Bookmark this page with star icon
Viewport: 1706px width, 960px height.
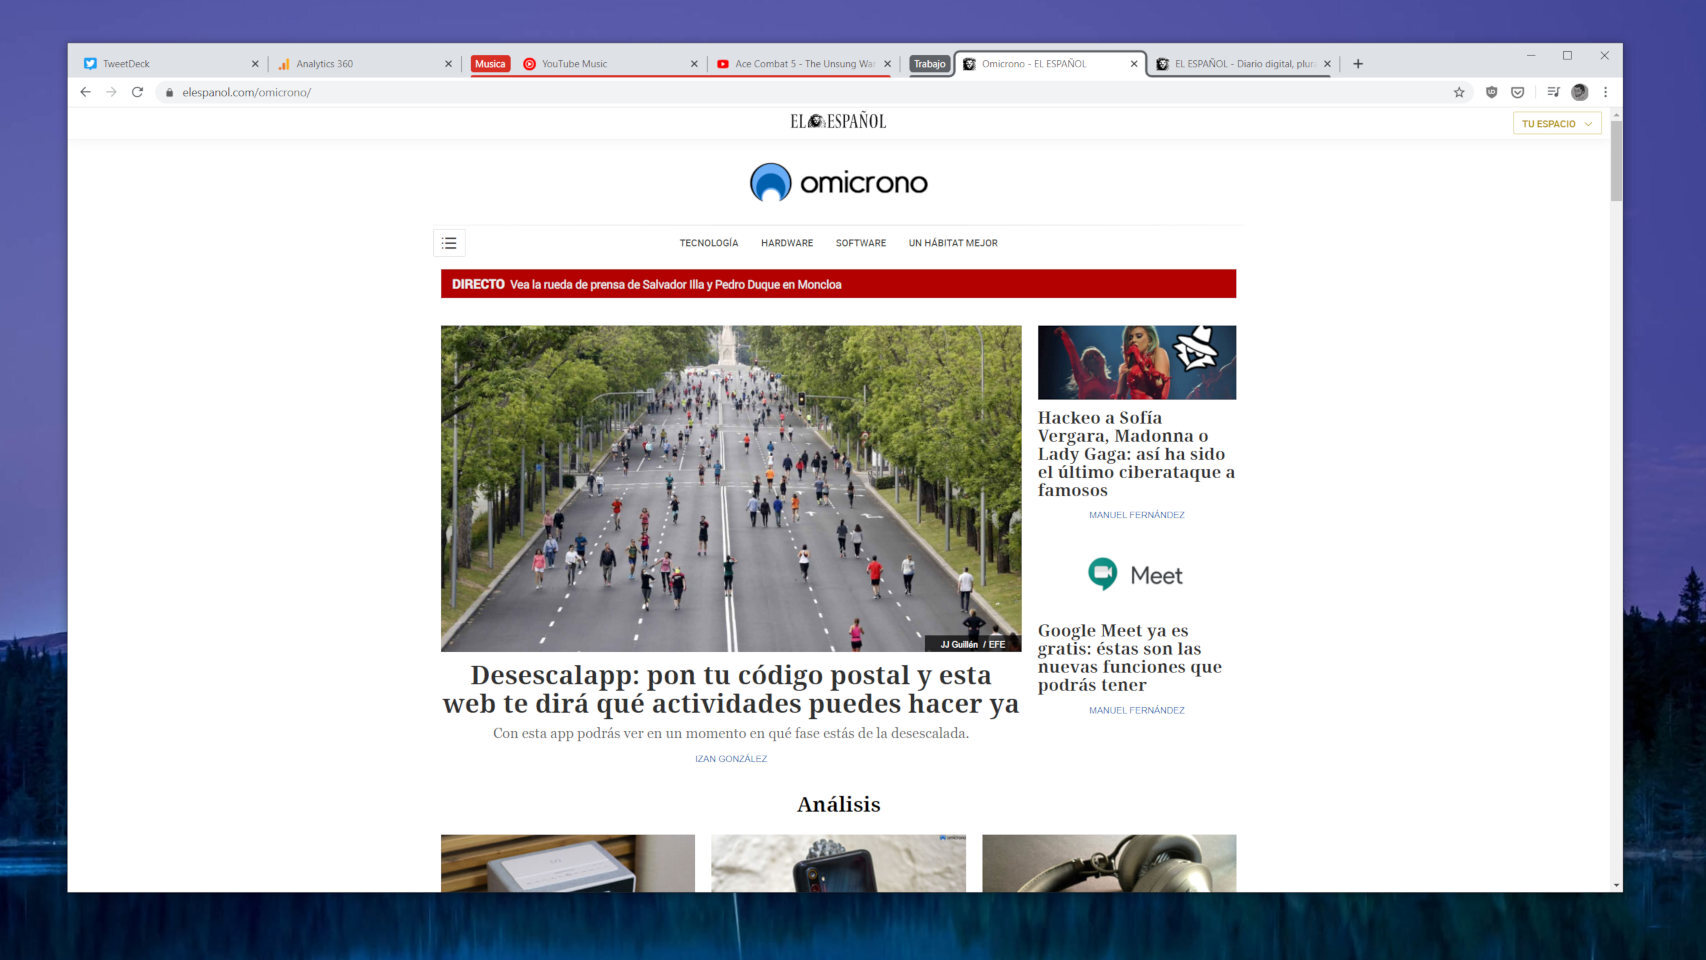[x=1459, y=92]
